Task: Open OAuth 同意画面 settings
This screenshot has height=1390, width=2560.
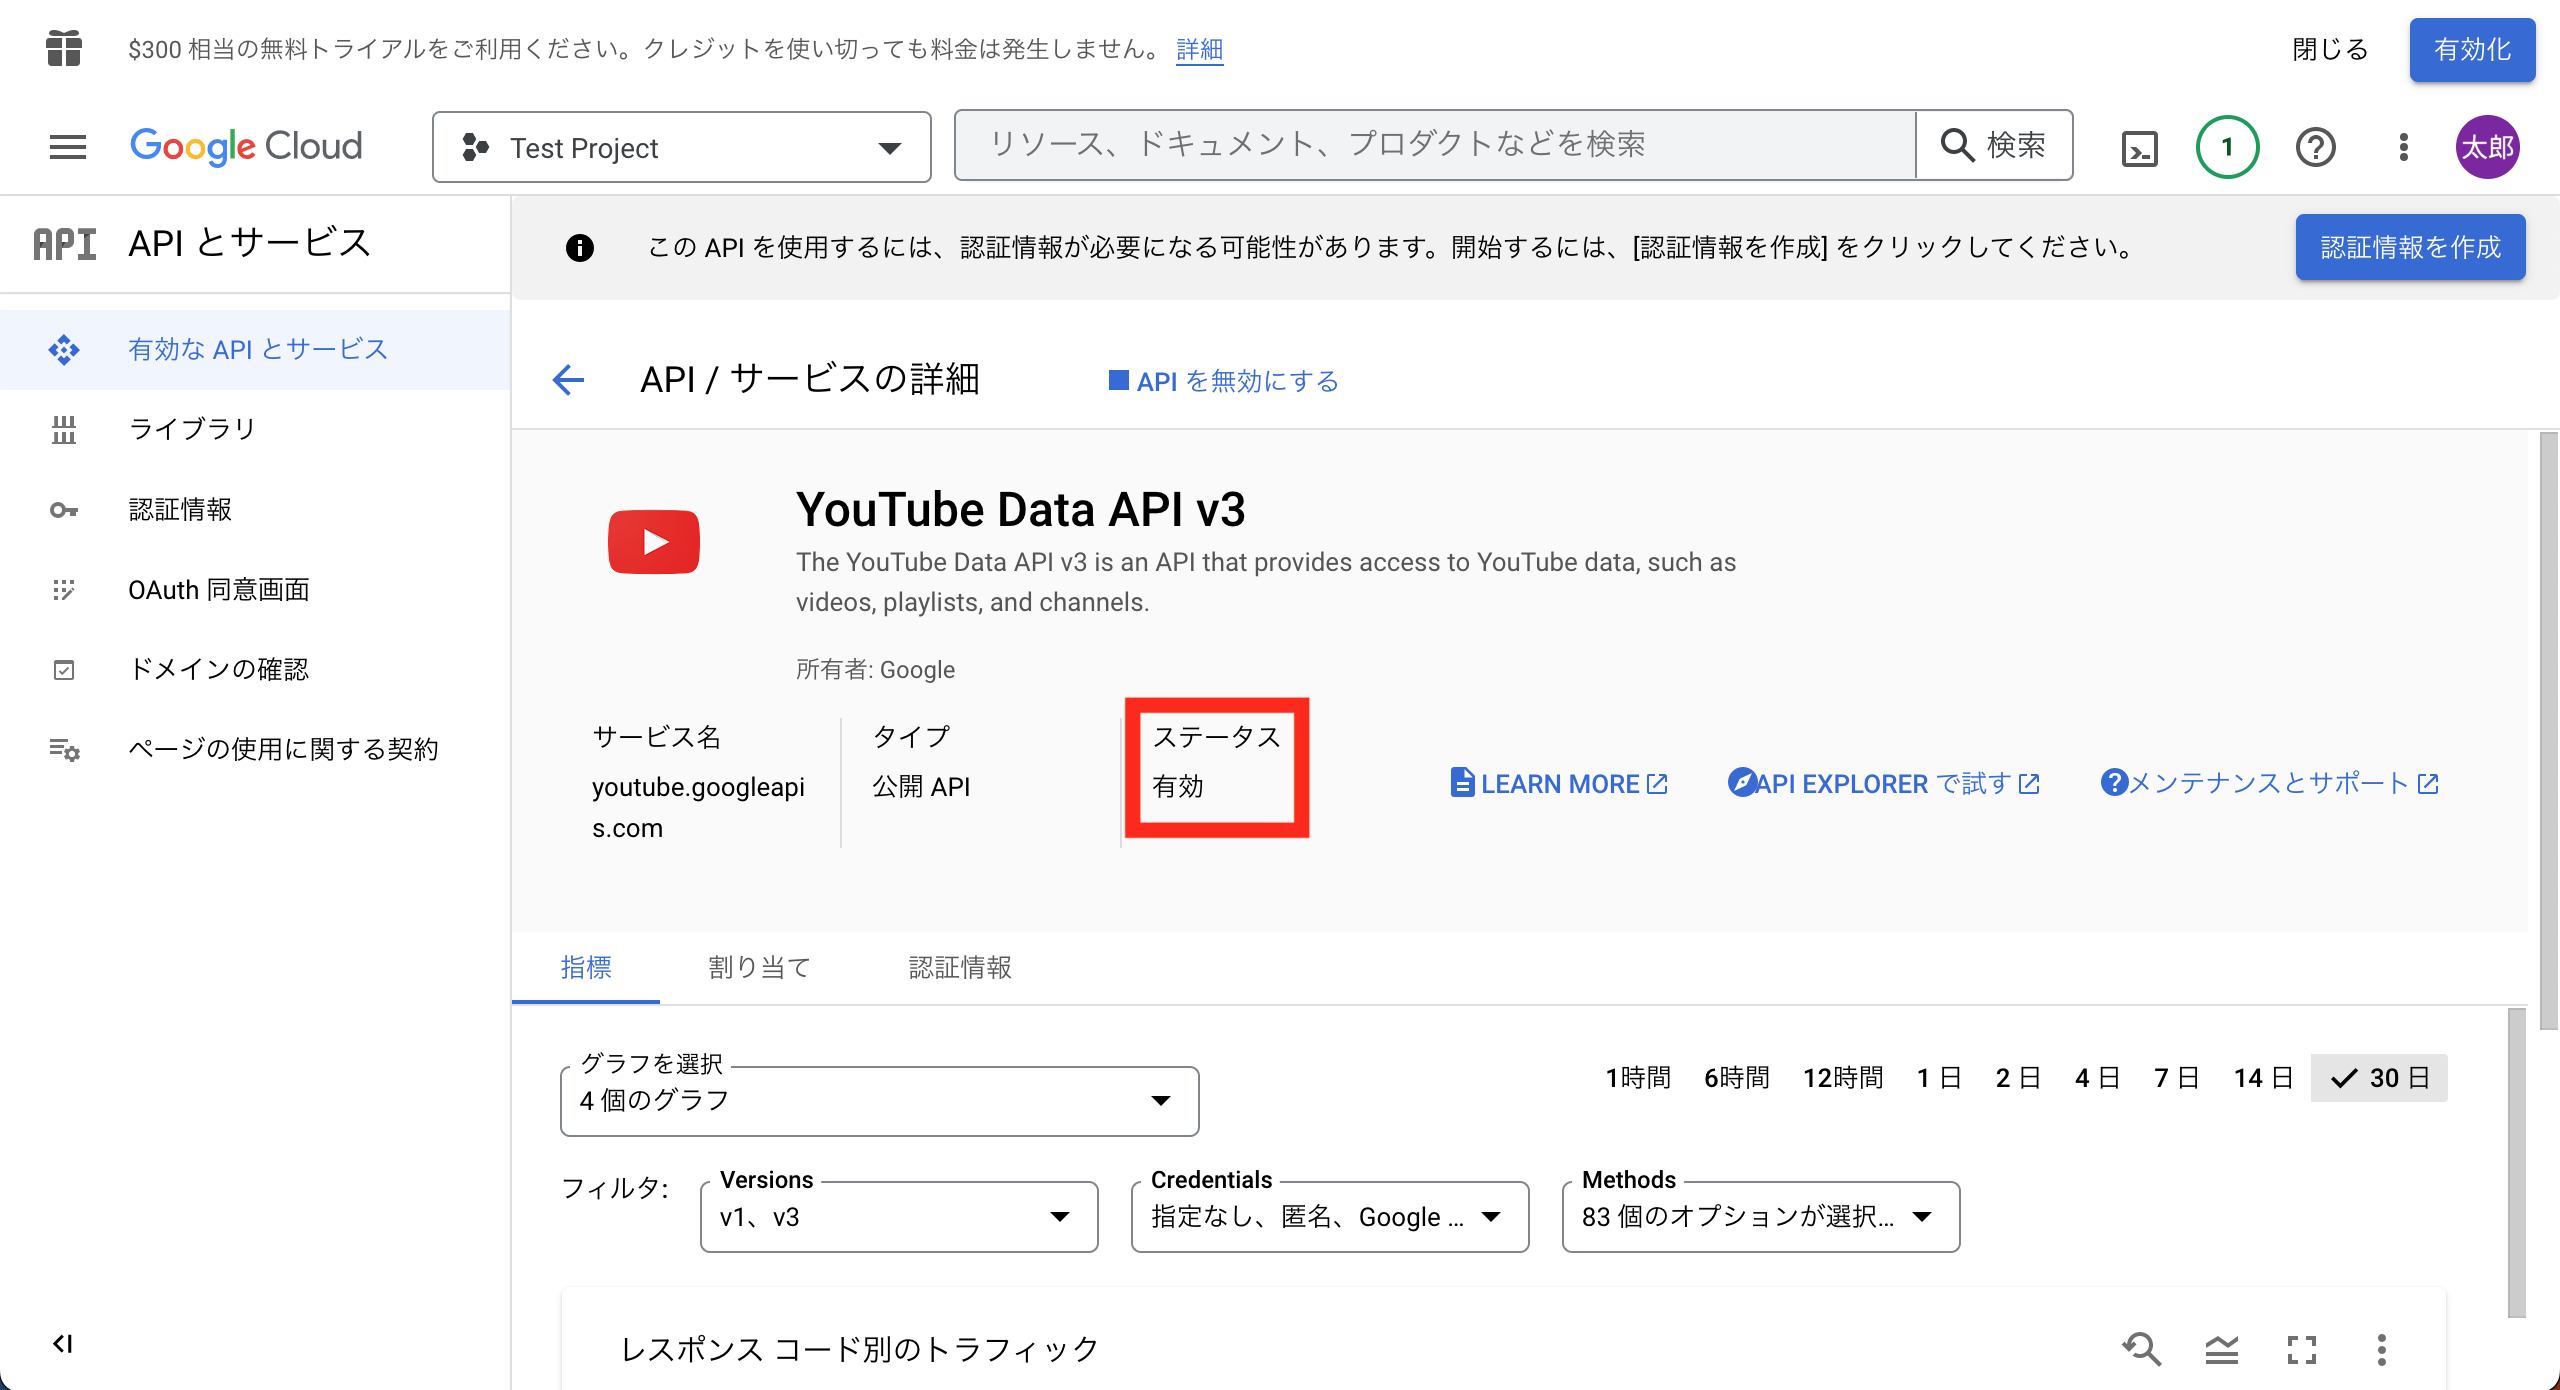Action: click(218, 589)
